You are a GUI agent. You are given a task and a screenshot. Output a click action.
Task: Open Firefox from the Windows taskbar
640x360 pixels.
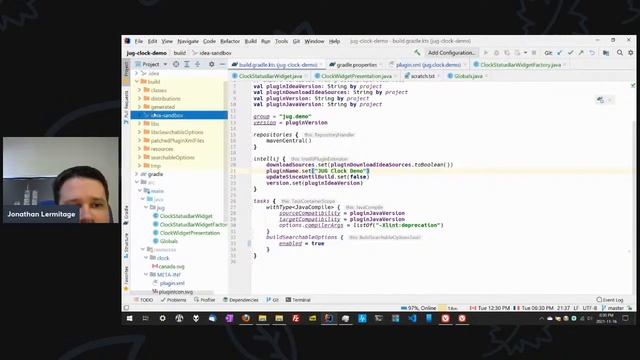246,318
